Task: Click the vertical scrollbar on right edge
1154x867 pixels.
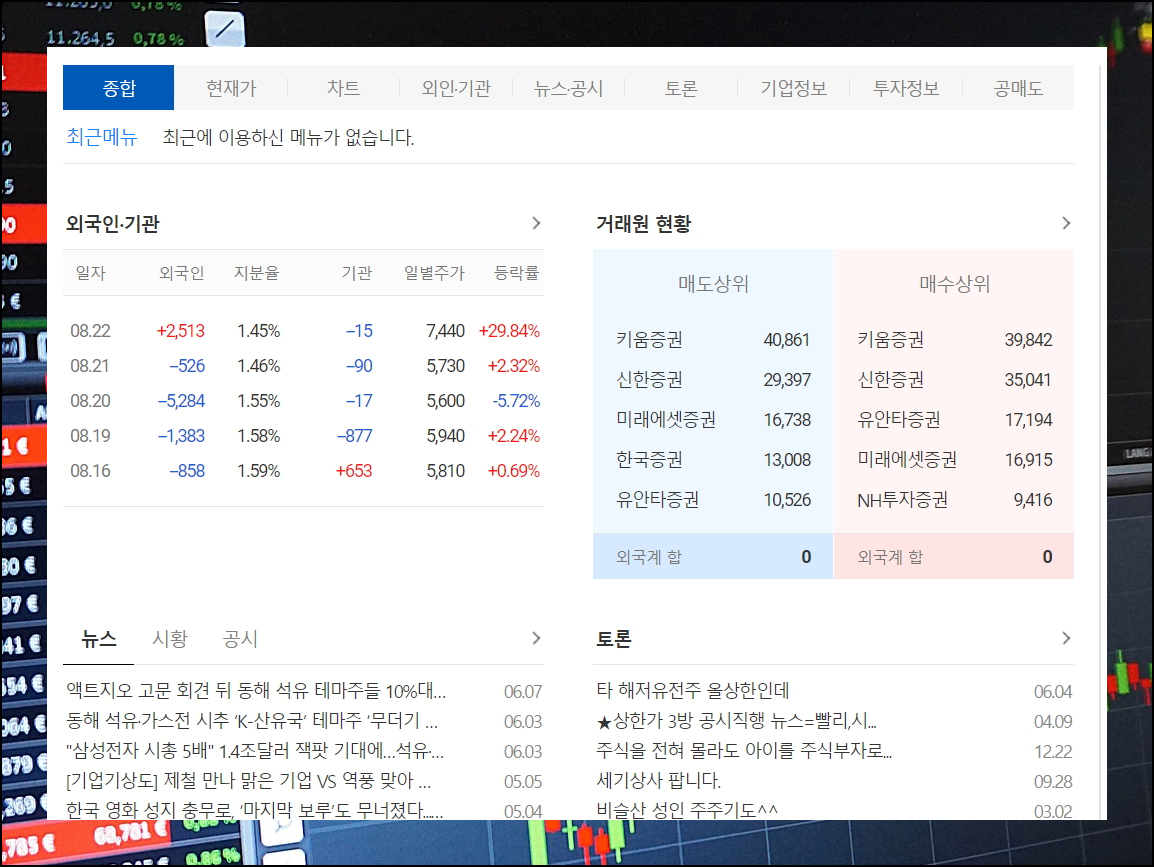Action: [1100, 442]
